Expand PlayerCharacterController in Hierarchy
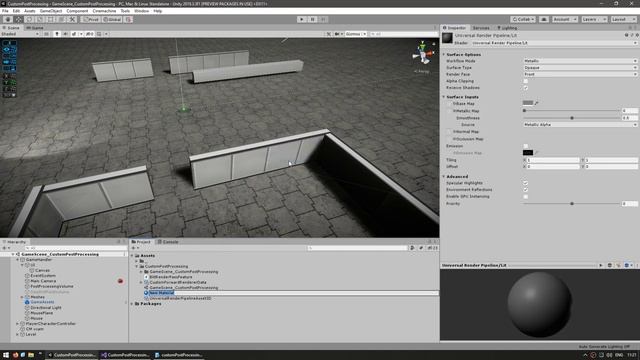Viewport: 640px width, 360px height. coord(18,324)
